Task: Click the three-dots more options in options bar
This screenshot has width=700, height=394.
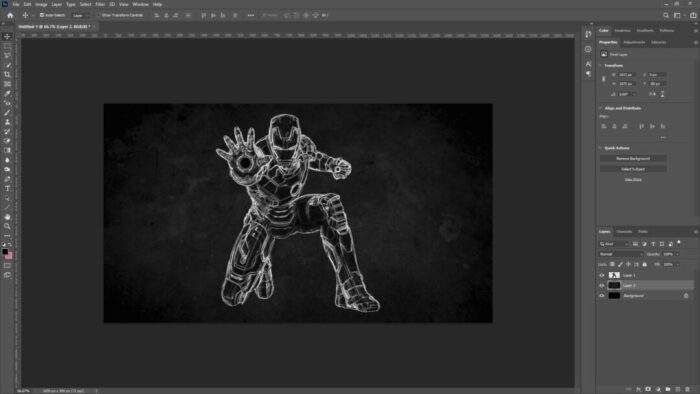Action: 250,15
